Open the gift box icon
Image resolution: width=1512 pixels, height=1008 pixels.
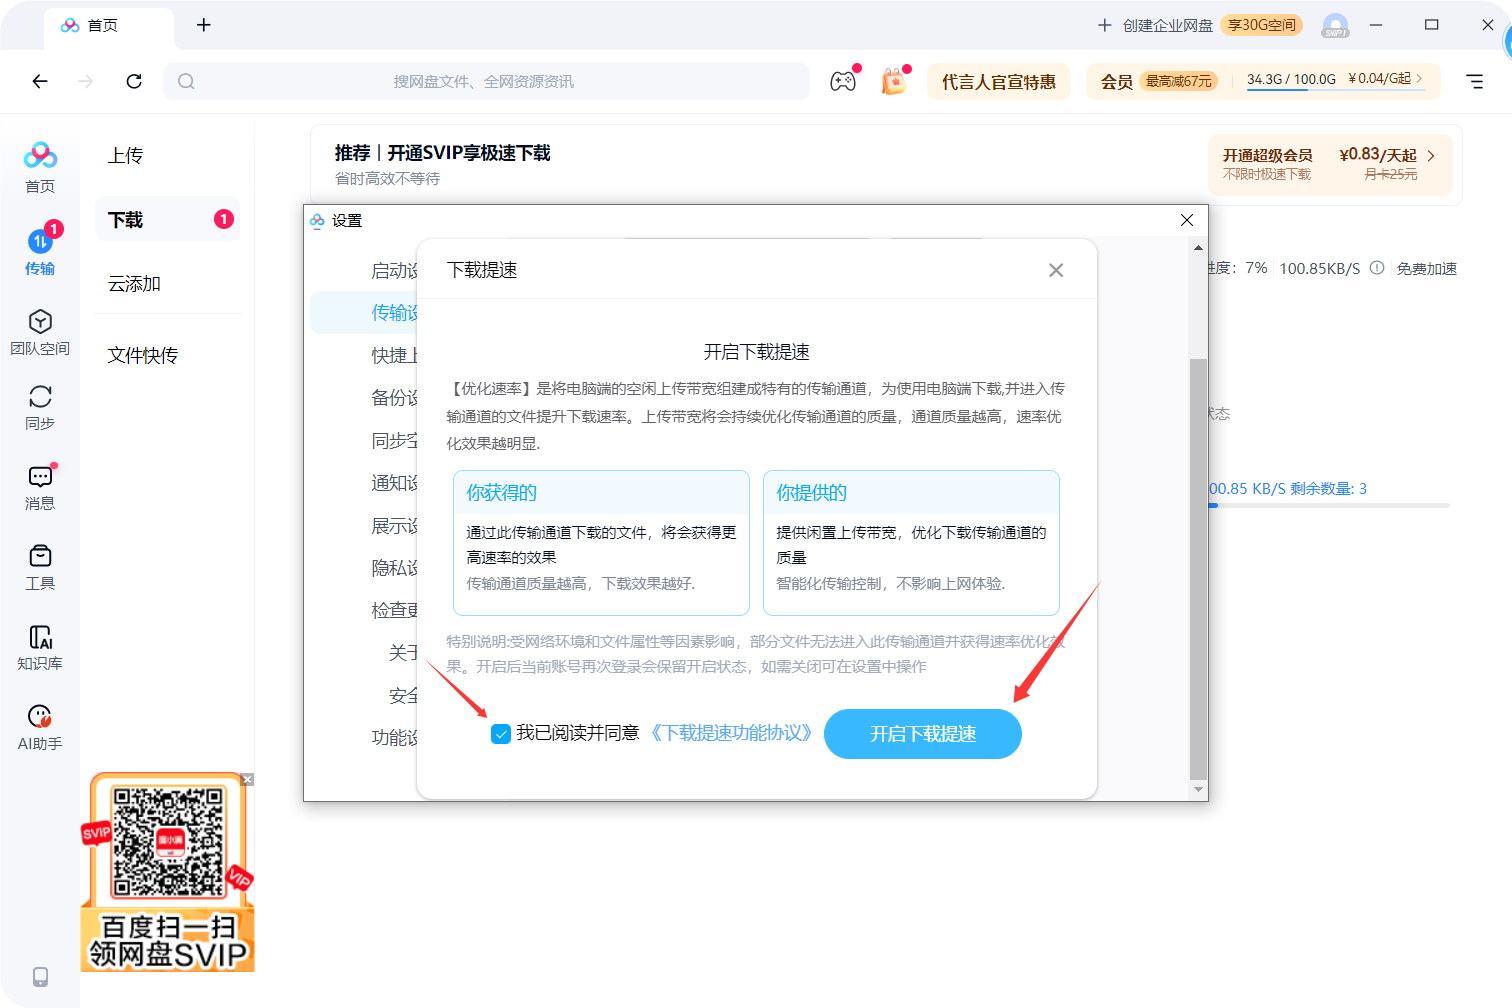coord(894,81)
